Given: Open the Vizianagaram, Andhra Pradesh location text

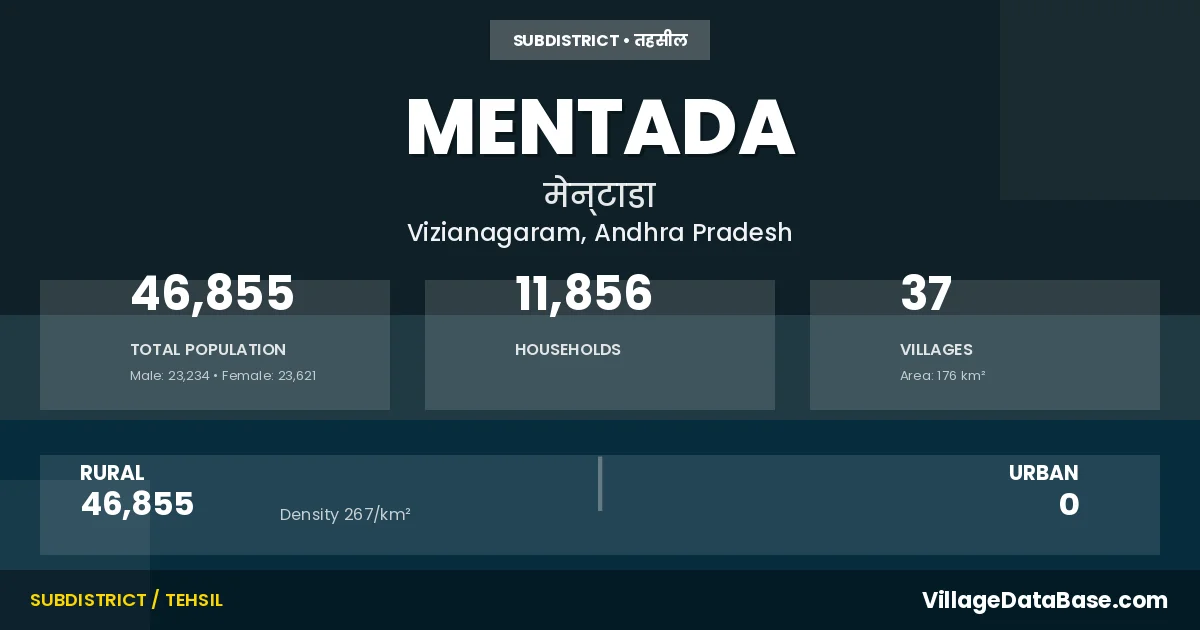Looking at the screenshot, I should (x=600, y=233).
